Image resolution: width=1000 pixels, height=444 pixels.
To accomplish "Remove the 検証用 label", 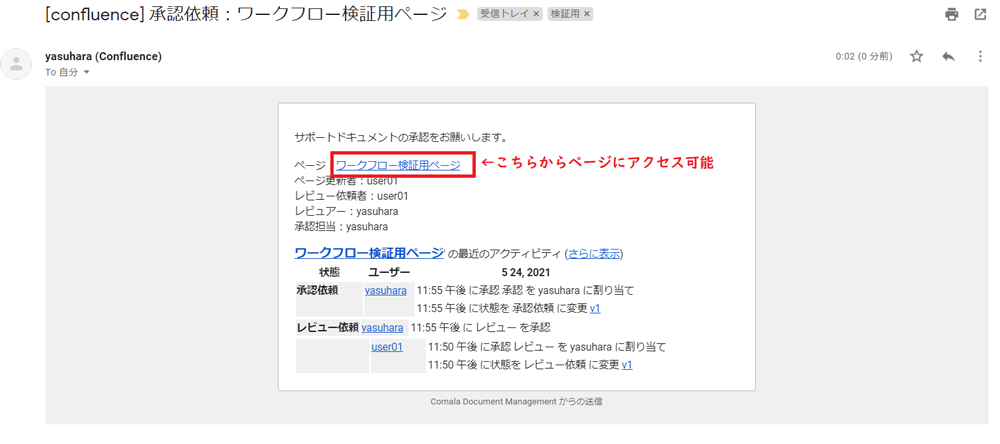I will 586,13.
